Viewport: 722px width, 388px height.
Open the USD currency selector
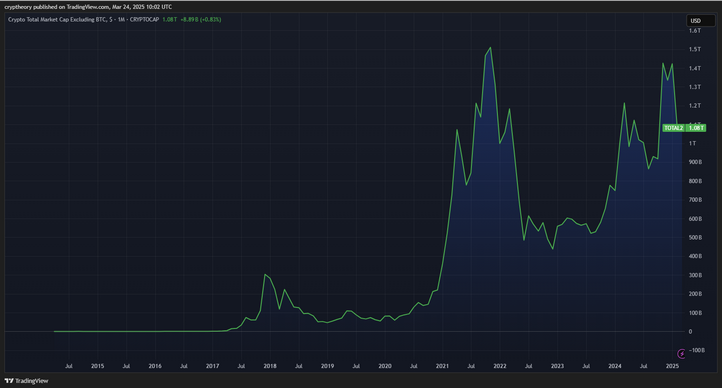[x=700, y=21]
